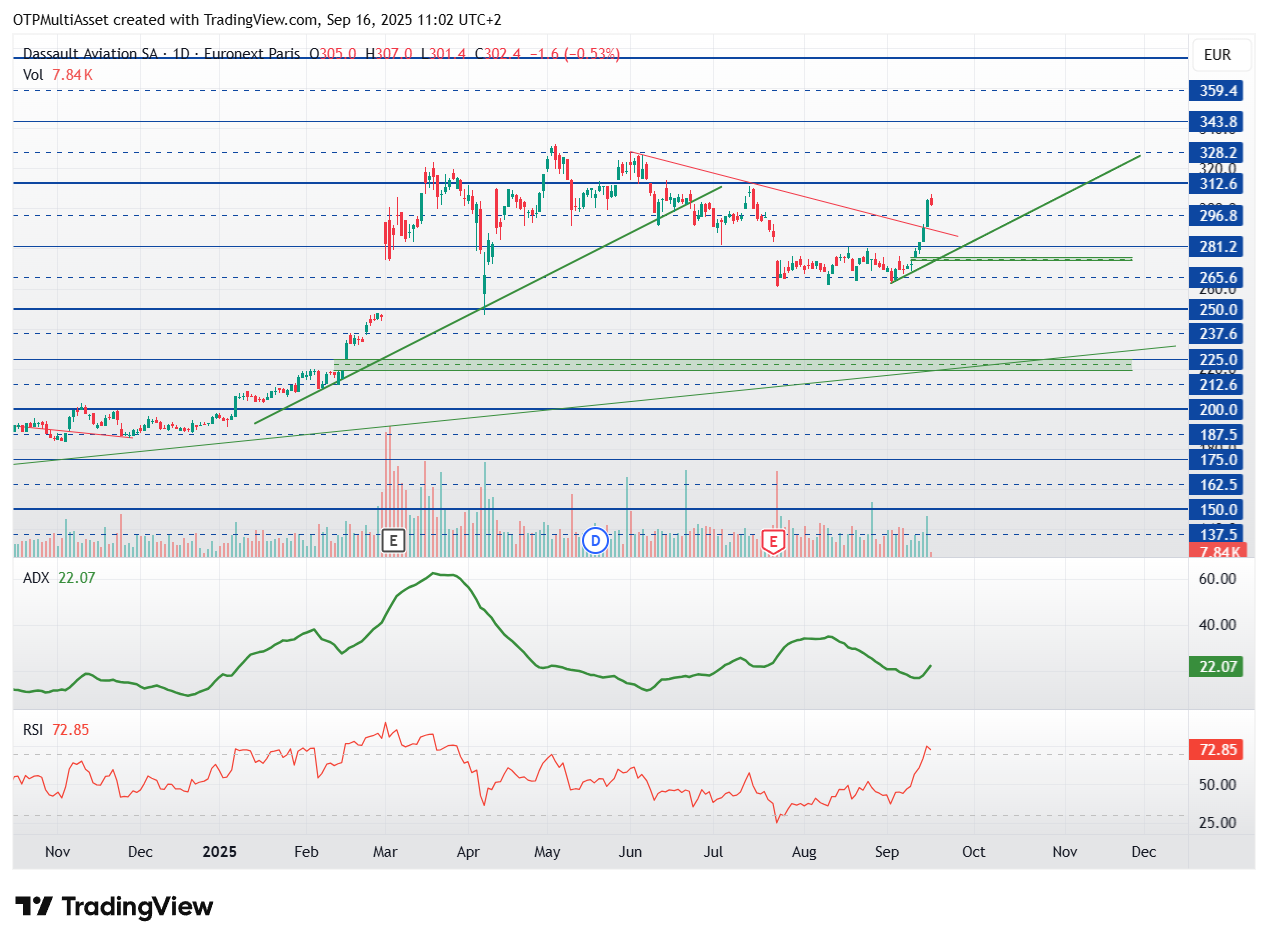Click the TradingView logo at bottom
This screenshot has width=1268, height=944.
tap(115, 907)
